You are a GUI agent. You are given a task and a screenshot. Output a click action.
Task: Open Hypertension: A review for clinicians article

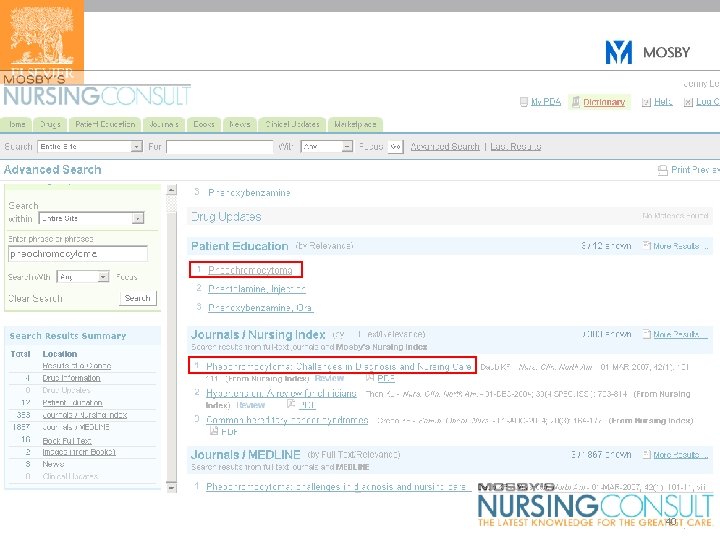(x=281, y=393)
